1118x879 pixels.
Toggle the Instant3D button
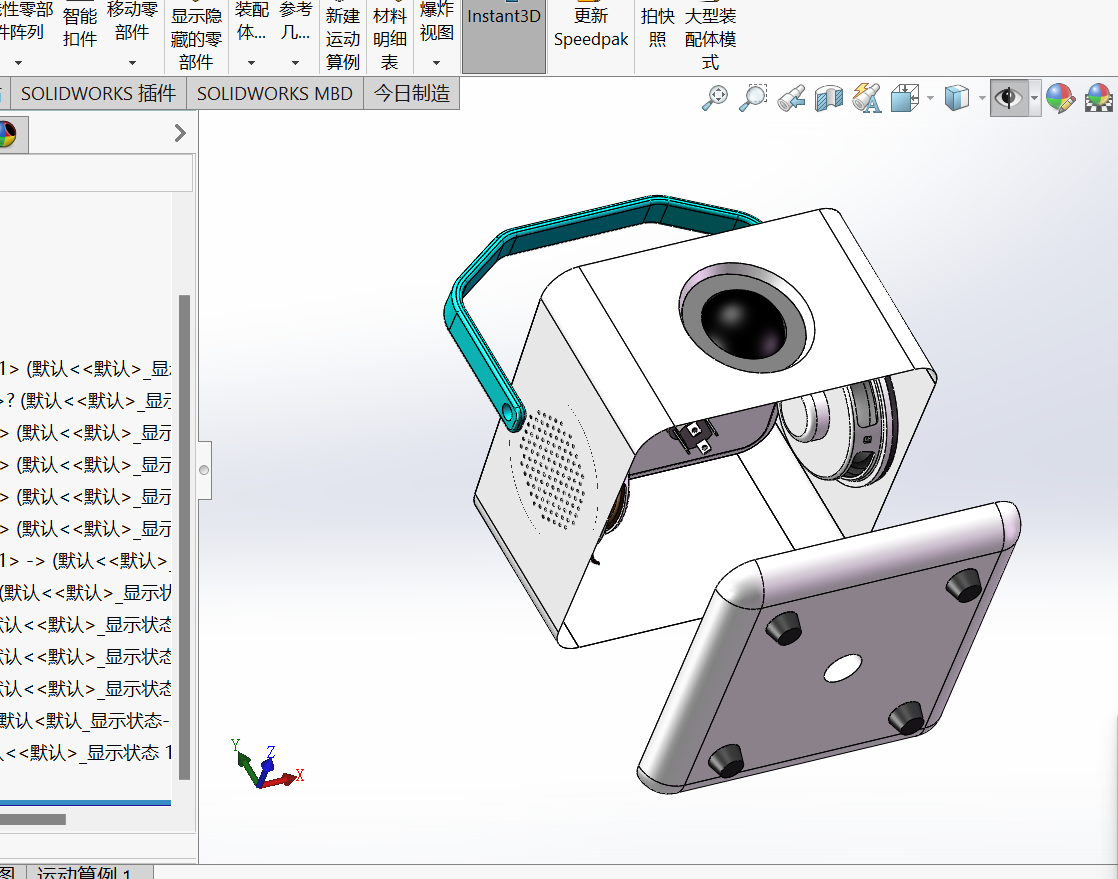(504, 36)
